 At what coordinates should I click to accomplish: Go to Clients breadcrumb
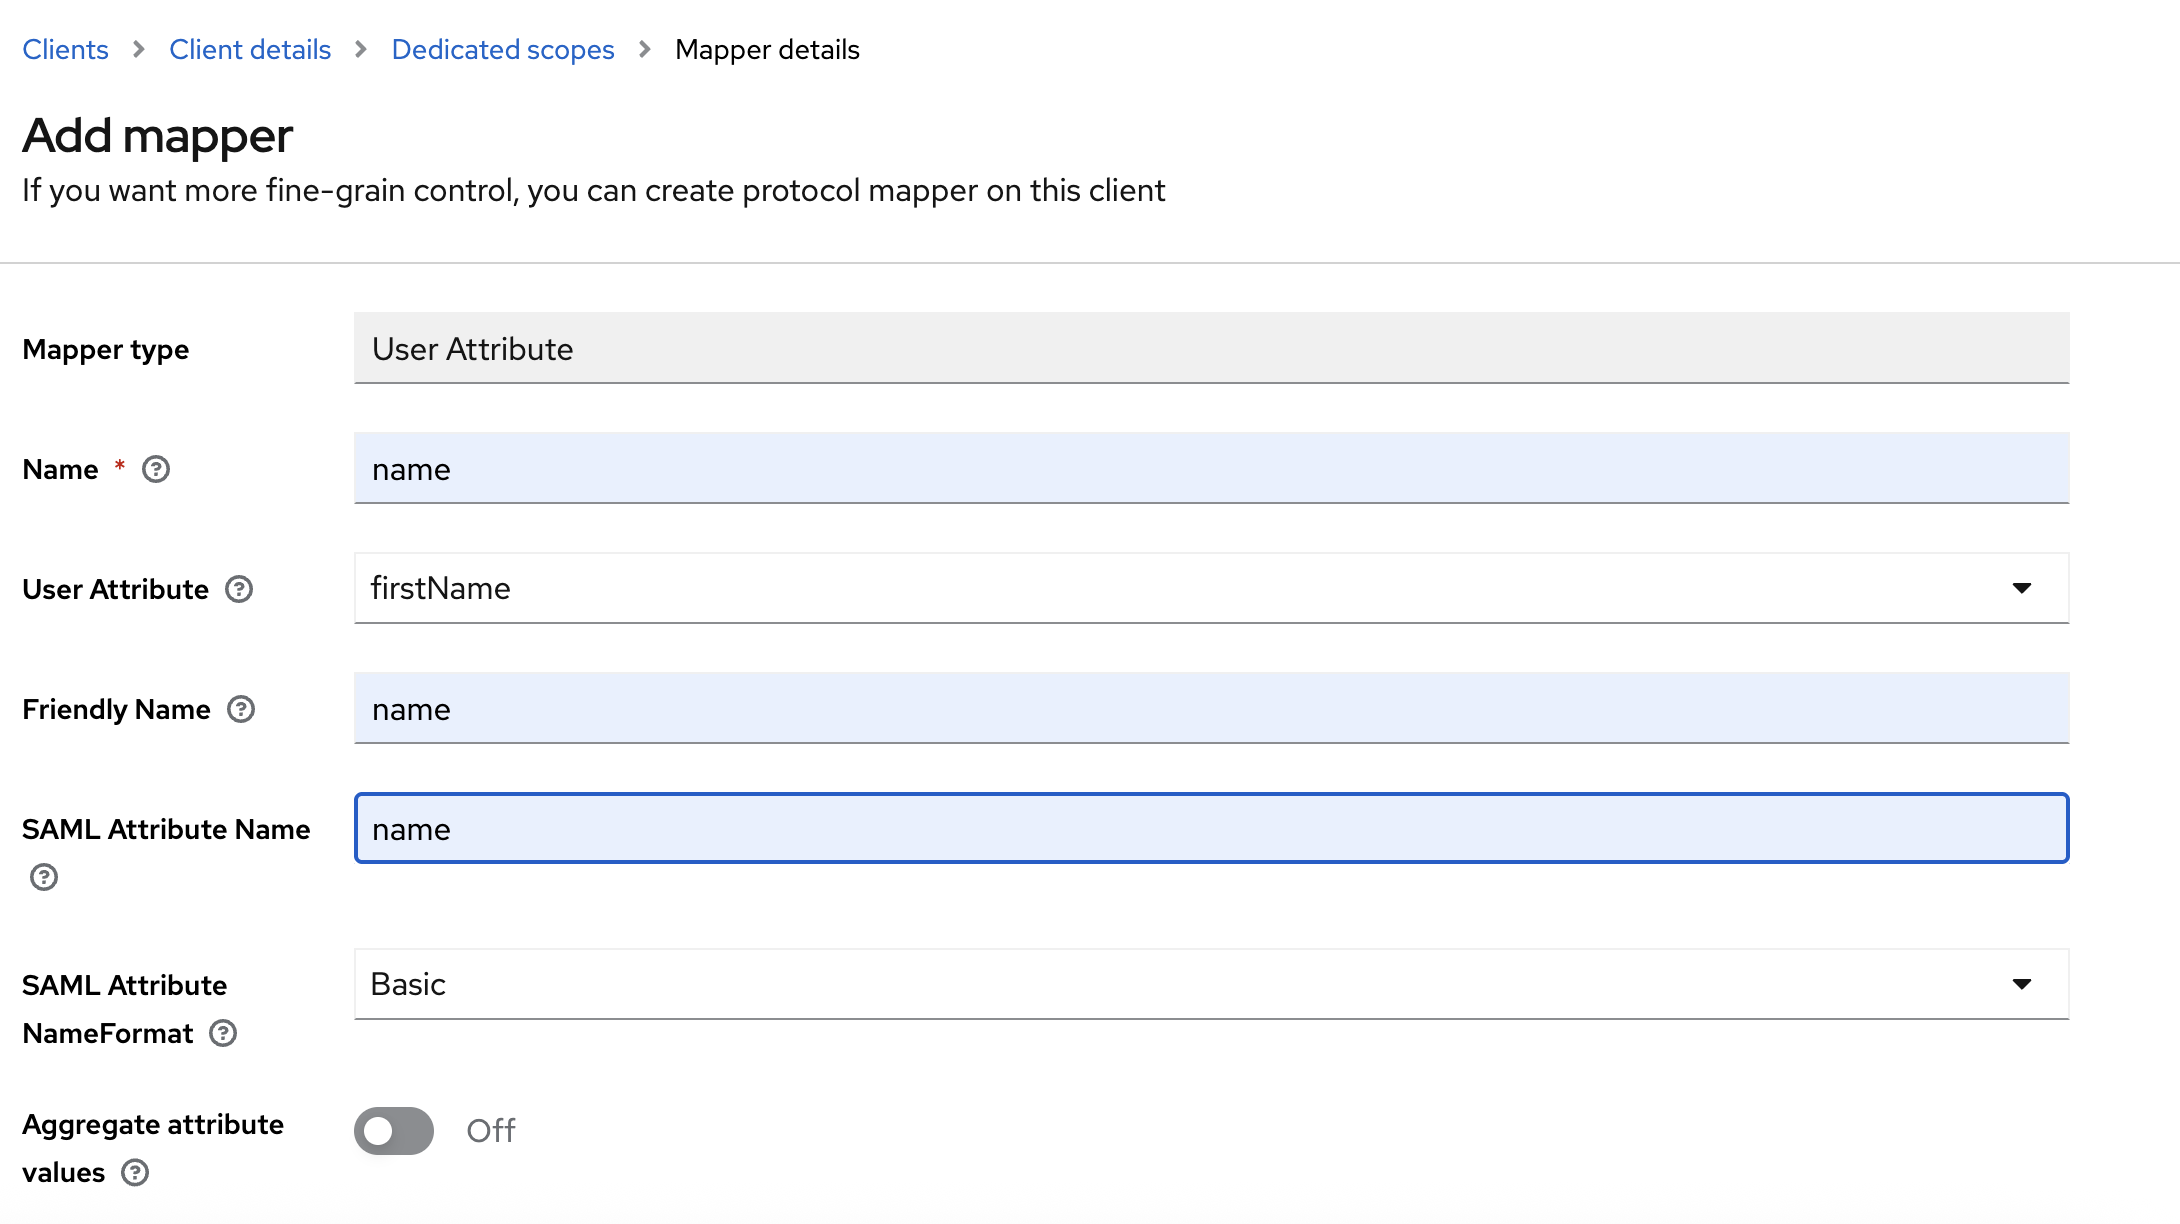pos(65,49)
